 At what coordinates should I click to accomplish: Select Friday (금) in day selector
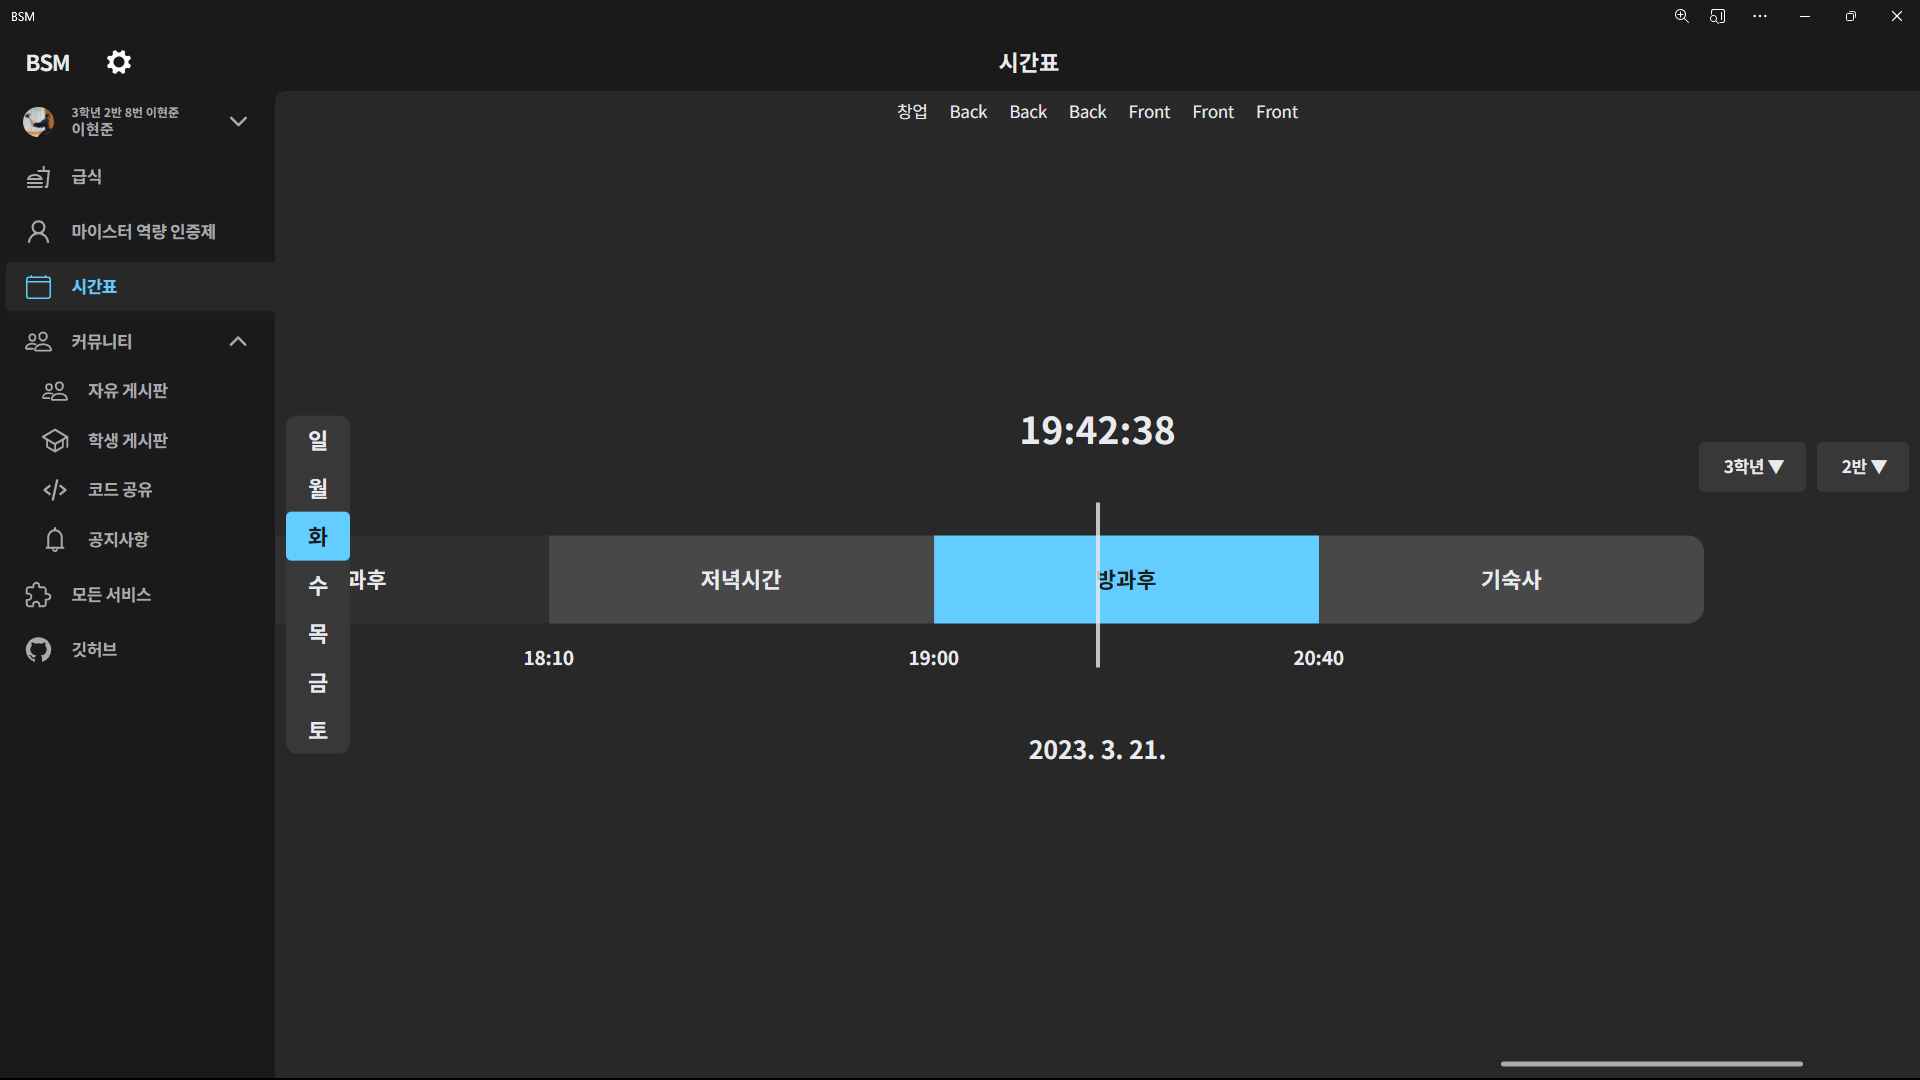click(318, 683)
